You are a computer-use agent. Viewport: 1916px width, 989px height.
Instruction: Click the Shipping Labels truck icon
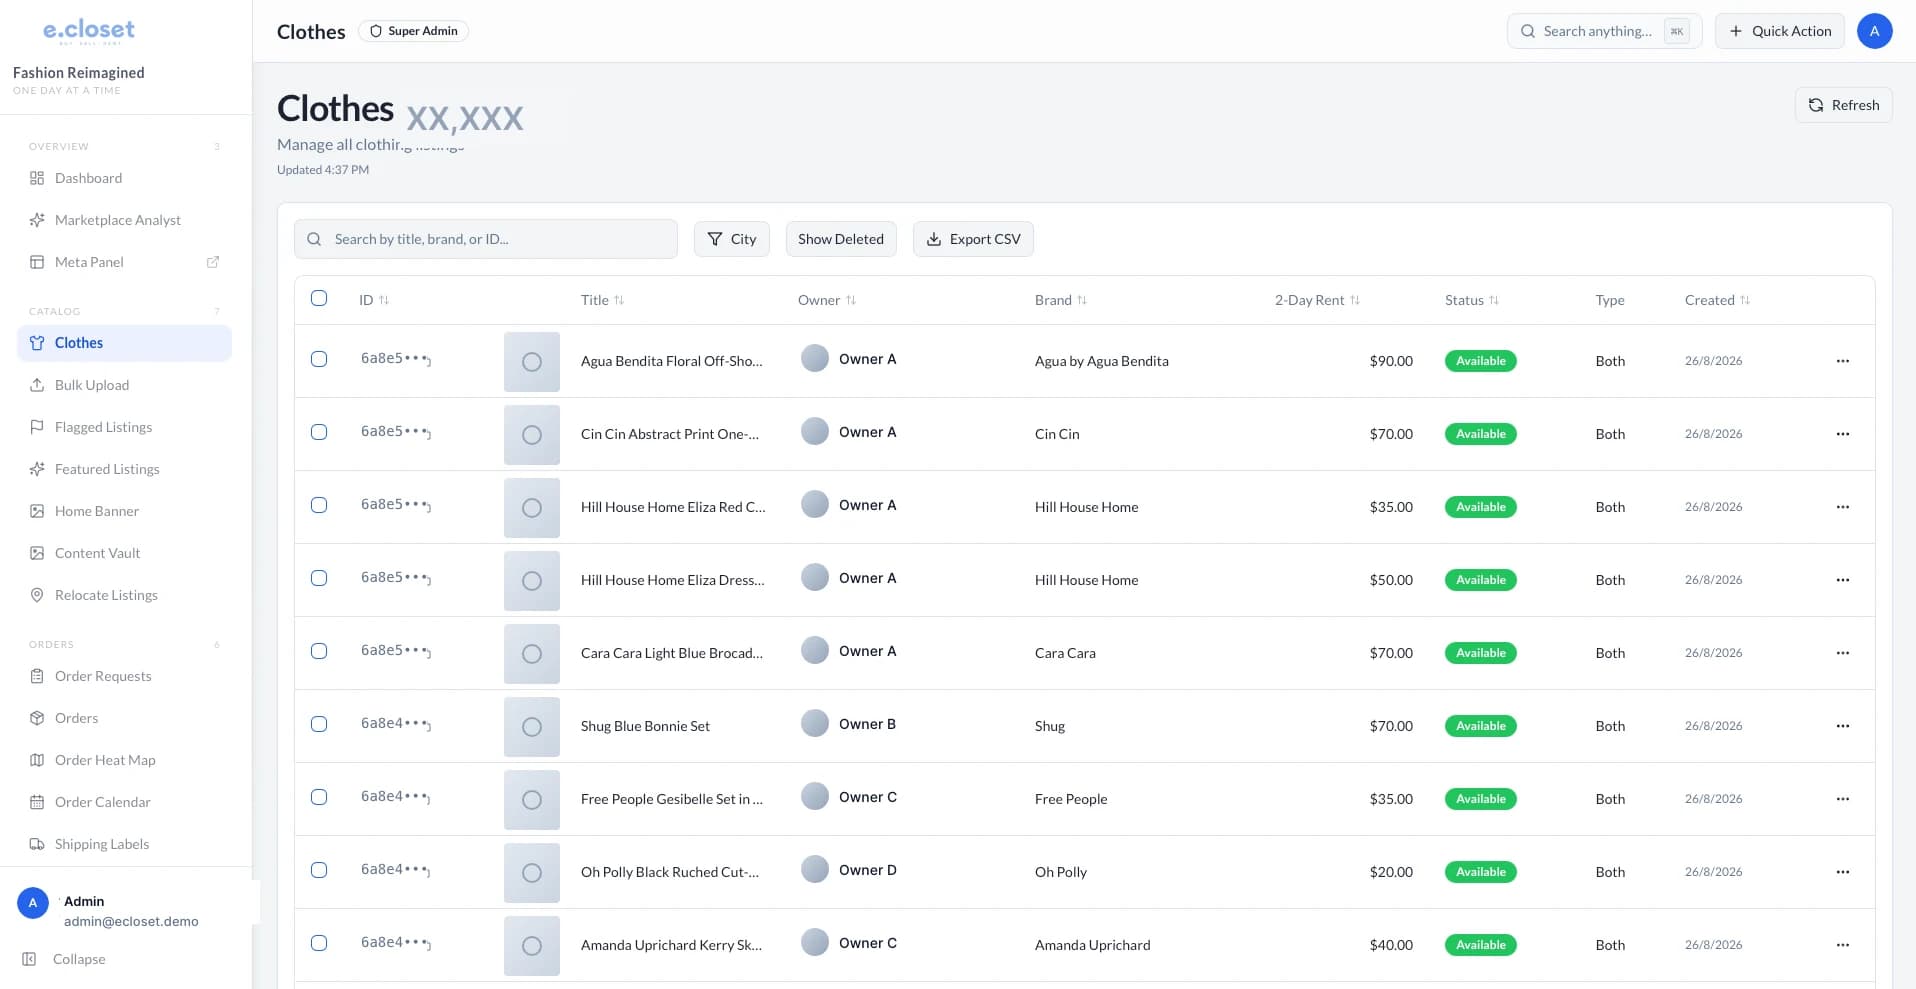pos(37,844)
